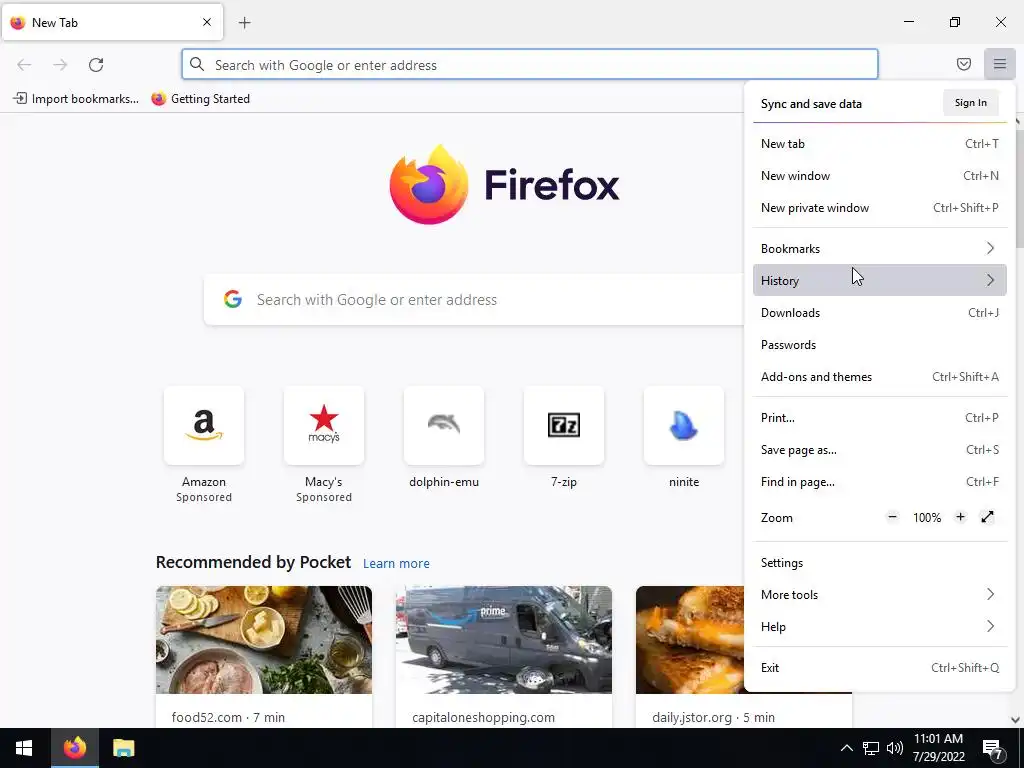Choose Exit to quit Firefox
Viewport: 1024px width, 768px height.
[x=880, y=668]
